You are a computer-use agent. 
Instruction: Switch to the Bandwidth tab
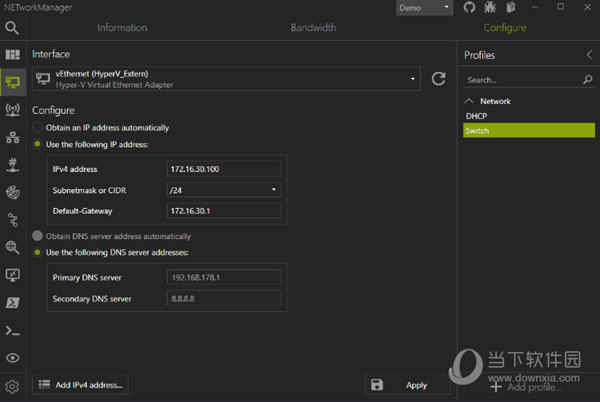click(313, 28)
